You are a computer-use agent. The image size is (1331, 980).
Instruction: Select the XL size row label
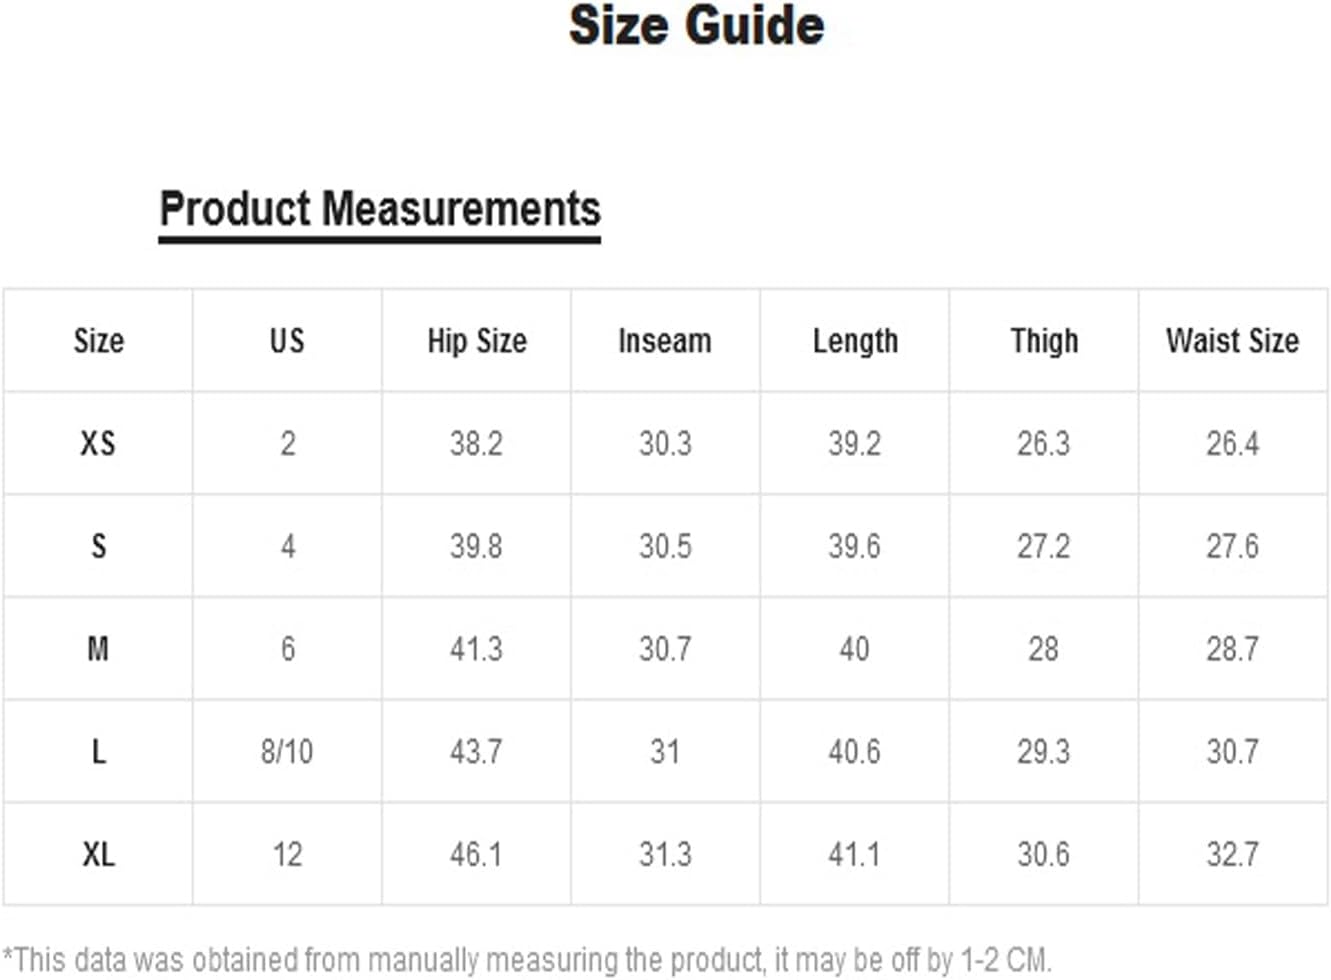click(98, 854)
